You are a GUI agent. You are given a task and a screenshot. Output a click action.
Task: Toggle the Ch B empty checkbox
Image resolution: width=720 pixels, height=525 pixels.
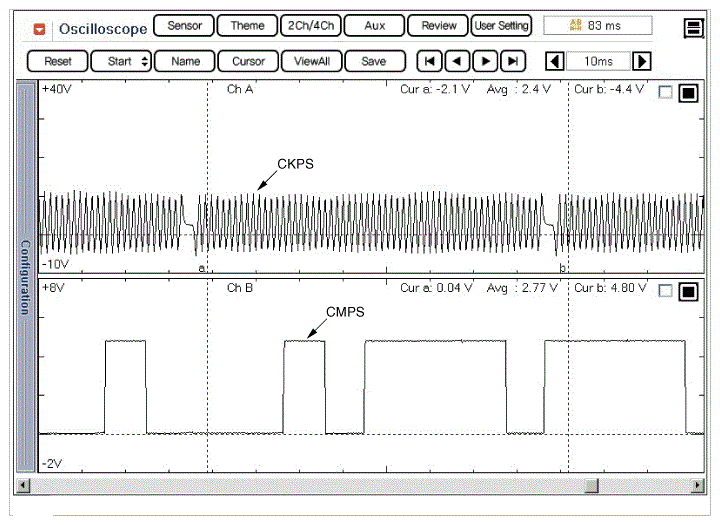pyautogui.click(x=666, y=291)
